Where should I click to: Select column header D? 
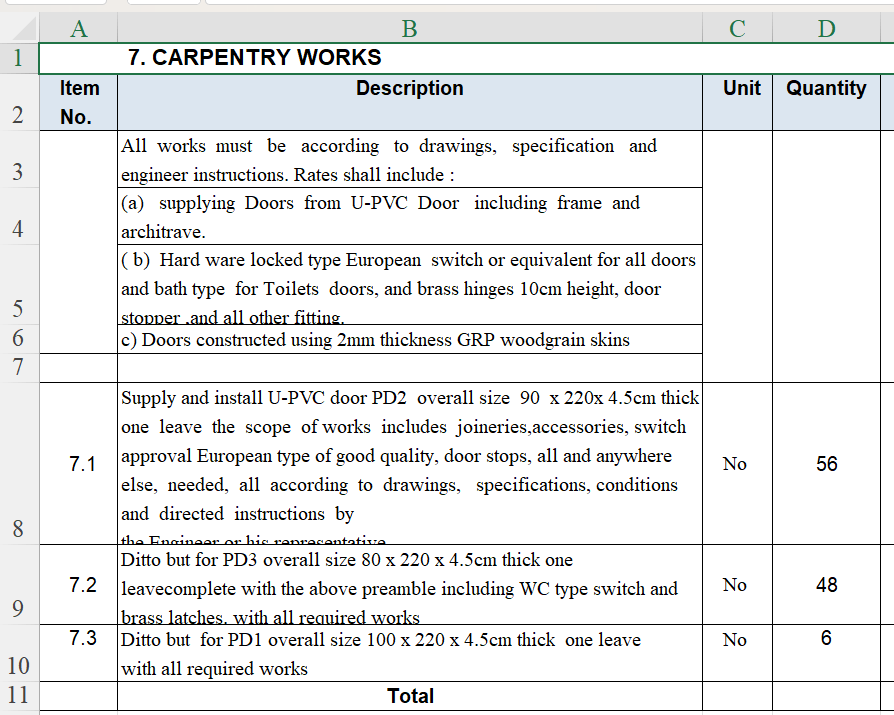(x=826, y=28)
